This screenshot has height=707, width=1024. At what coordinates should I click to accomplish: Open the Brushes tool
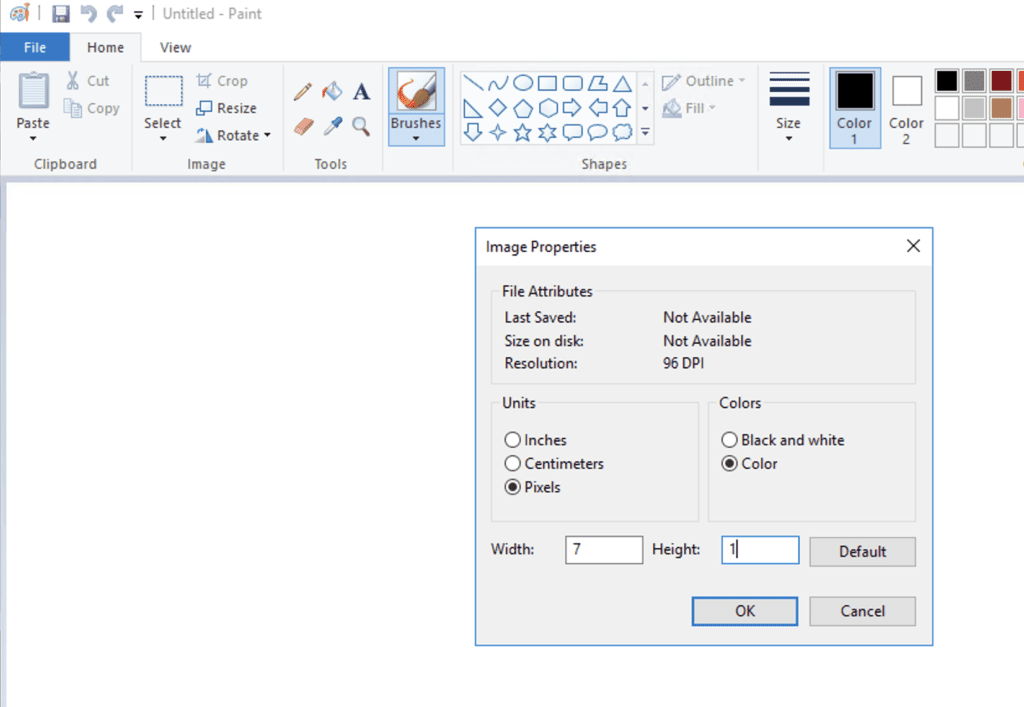coord(416,107)
